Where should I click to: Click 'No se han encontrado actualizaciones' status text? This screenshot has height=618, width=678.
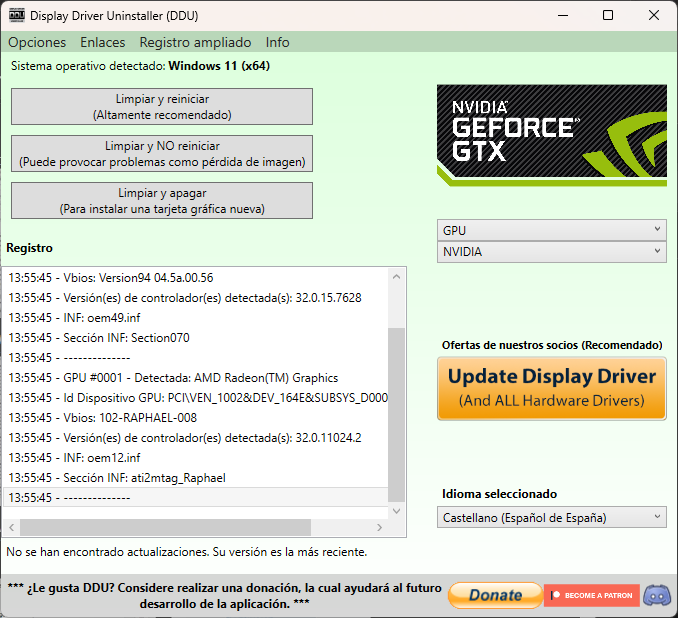coord(186,552)
